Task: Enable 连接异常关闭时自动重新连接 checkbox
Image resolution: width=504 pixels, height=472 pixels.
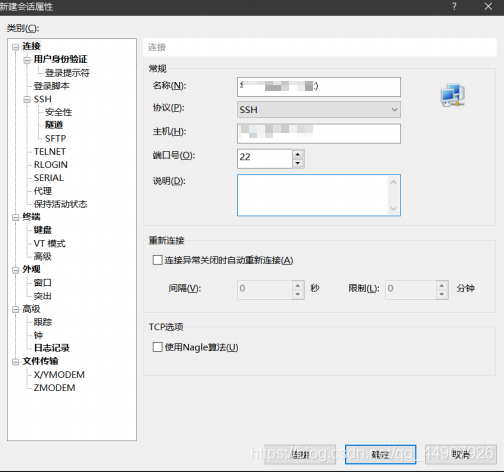Action: pyautogui.click(x=157, y=260)
